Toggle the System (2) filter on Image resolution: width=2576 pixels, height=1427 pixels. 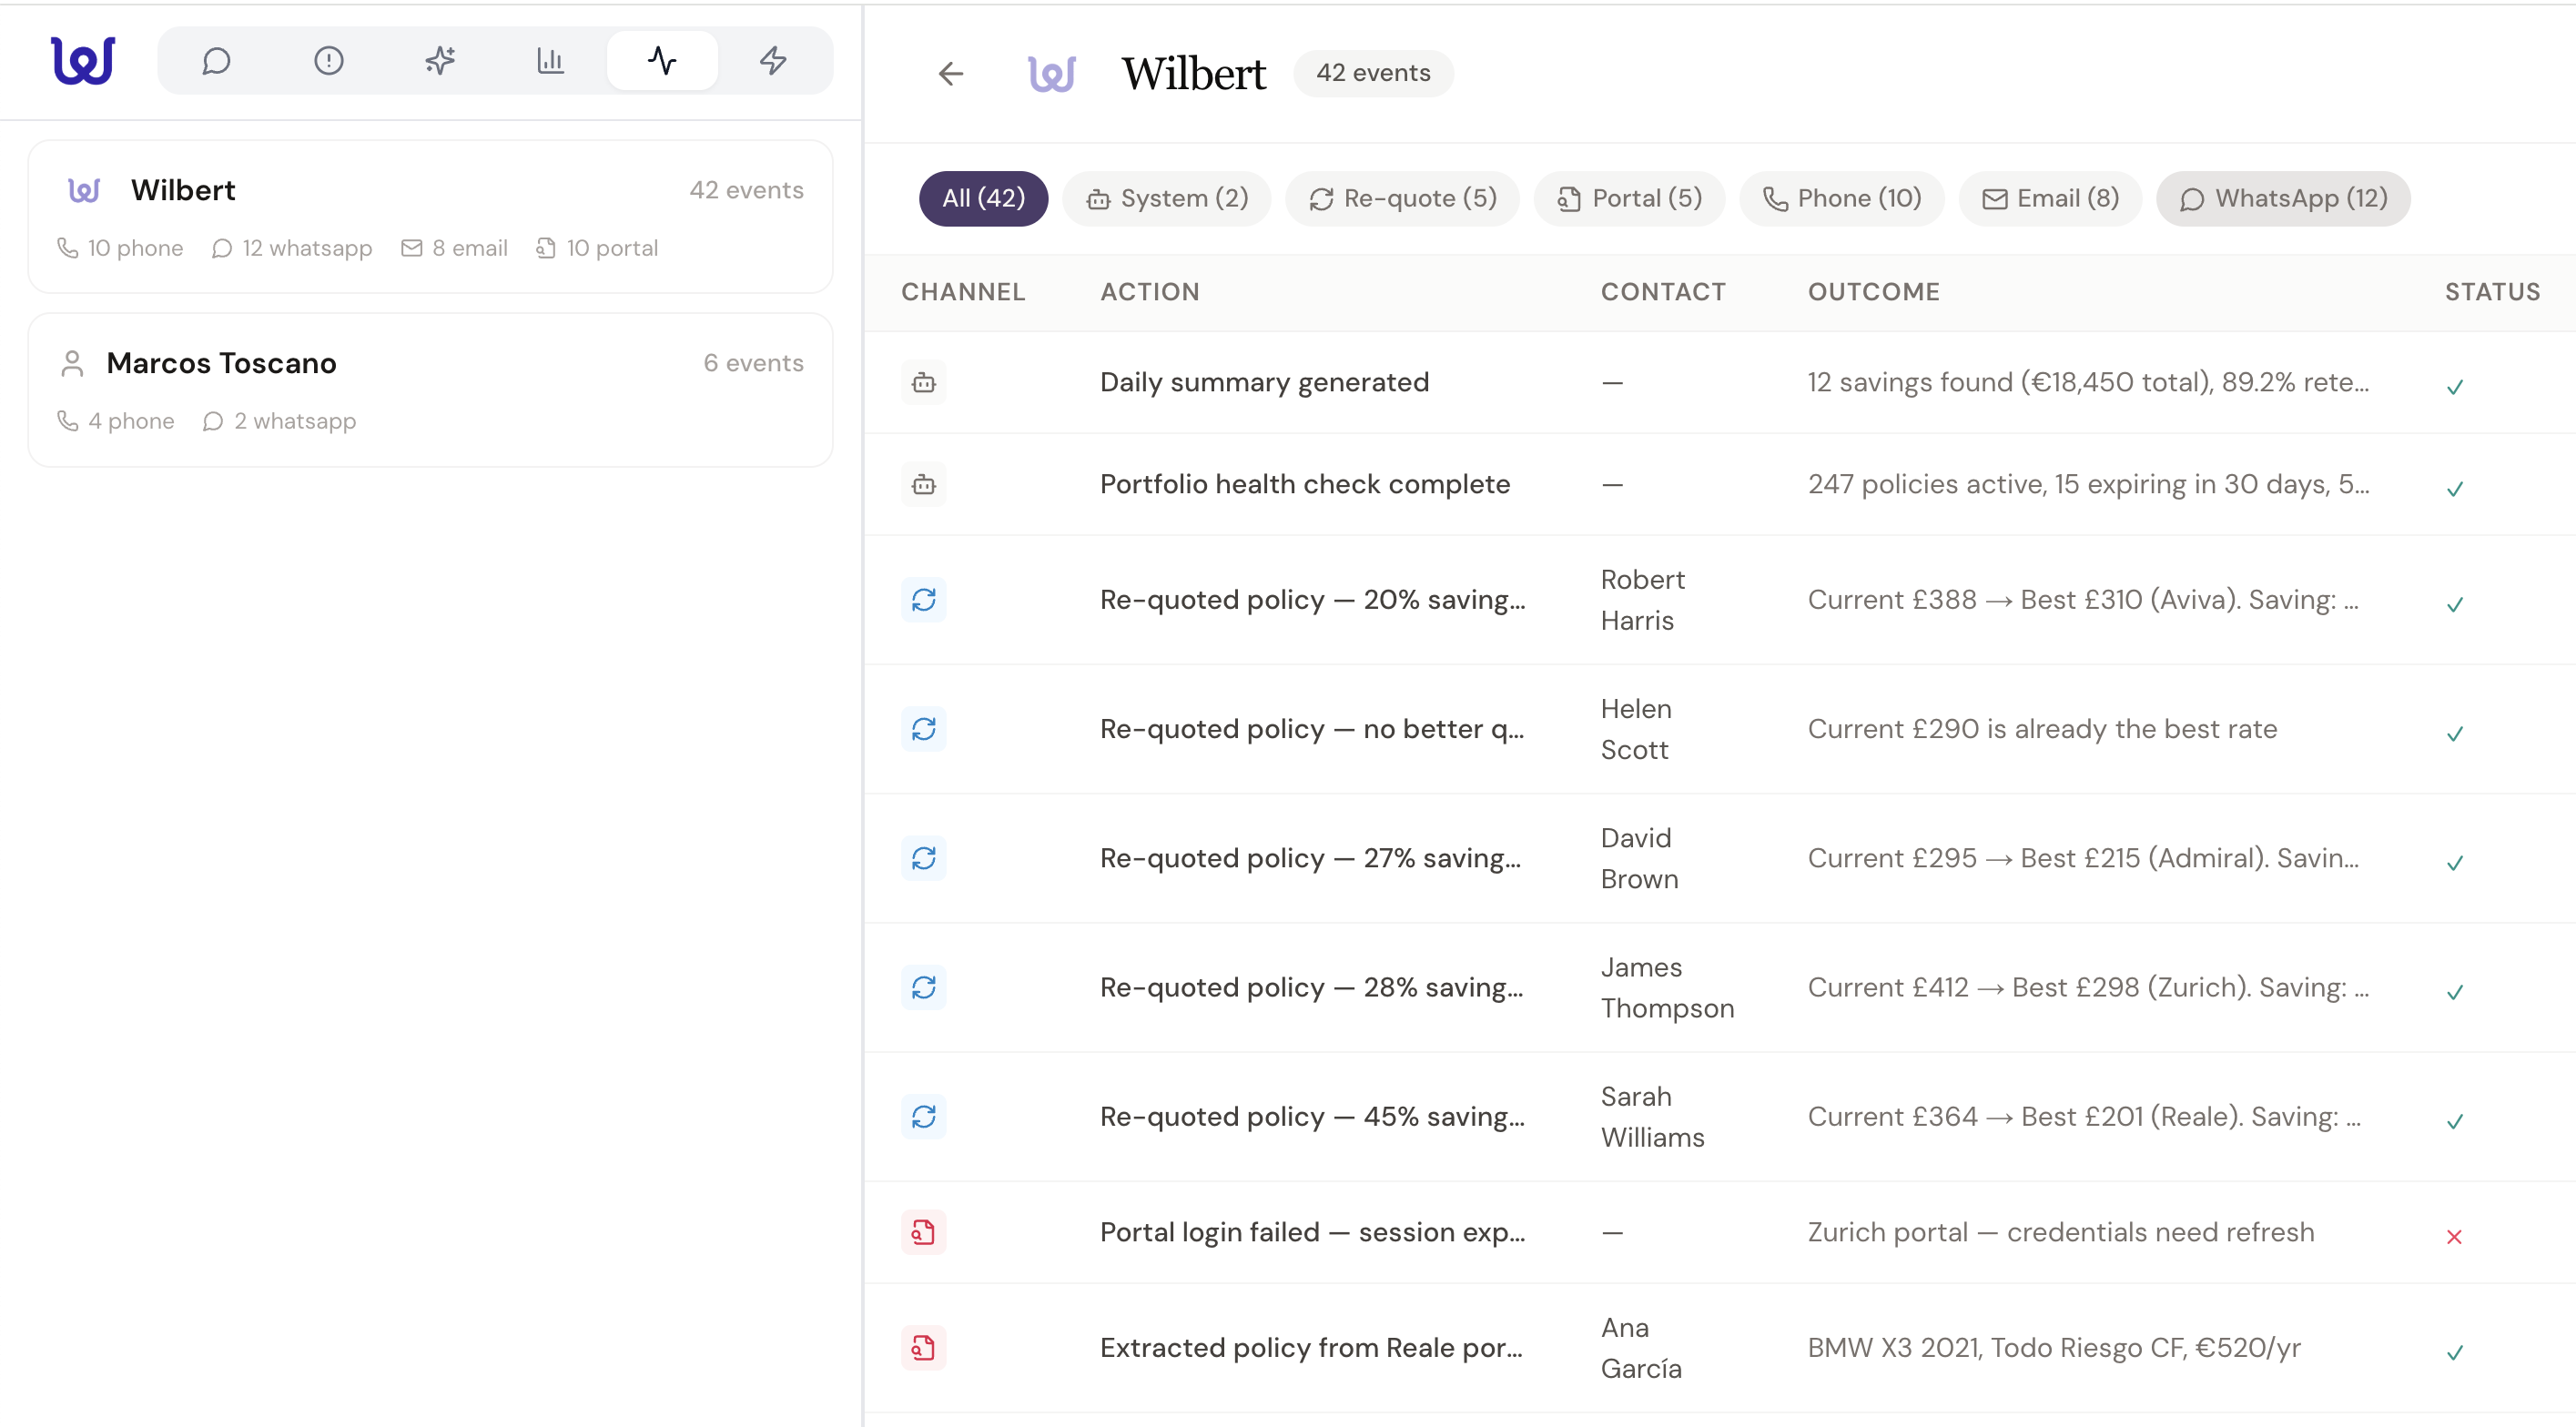pyautogui.click(x=1166, y=198)
